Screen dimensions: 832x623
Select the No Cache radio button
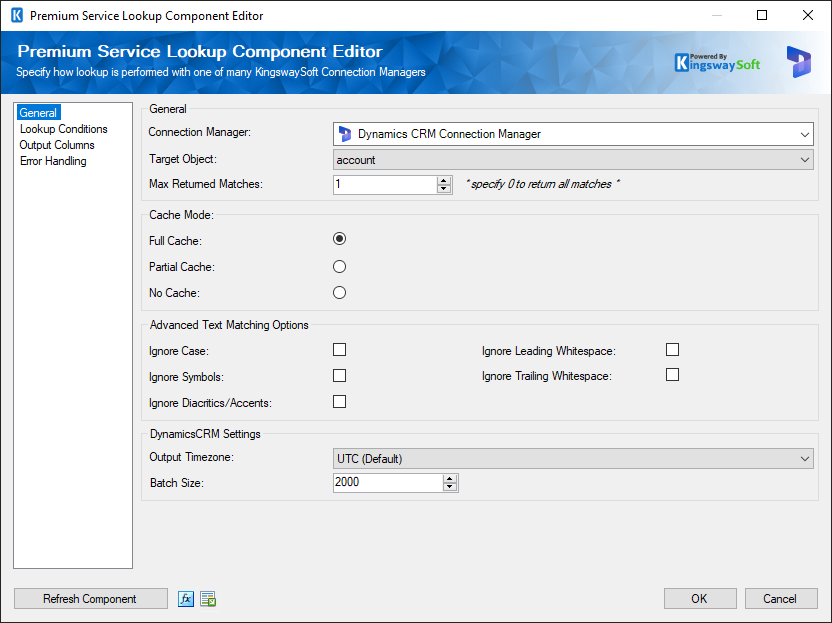click(x=340, y=292)
